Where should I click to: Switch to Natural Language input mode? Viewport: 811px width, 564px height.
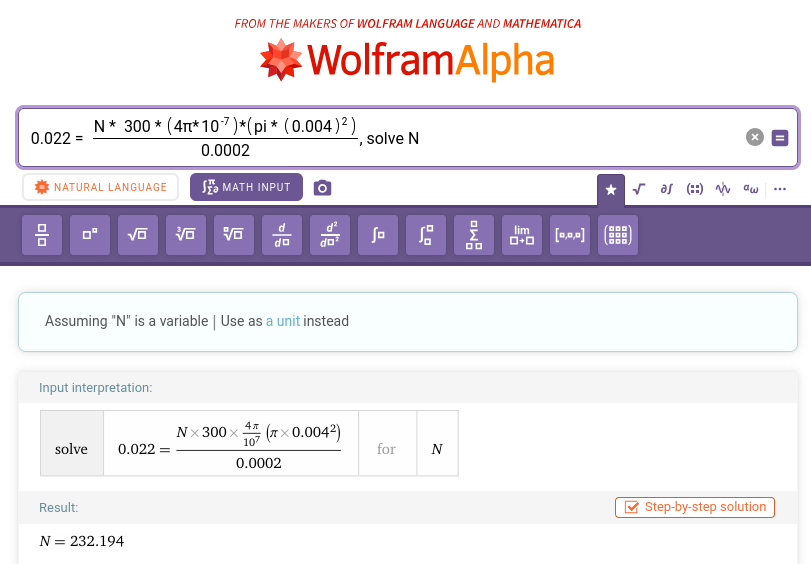point(100,187)
